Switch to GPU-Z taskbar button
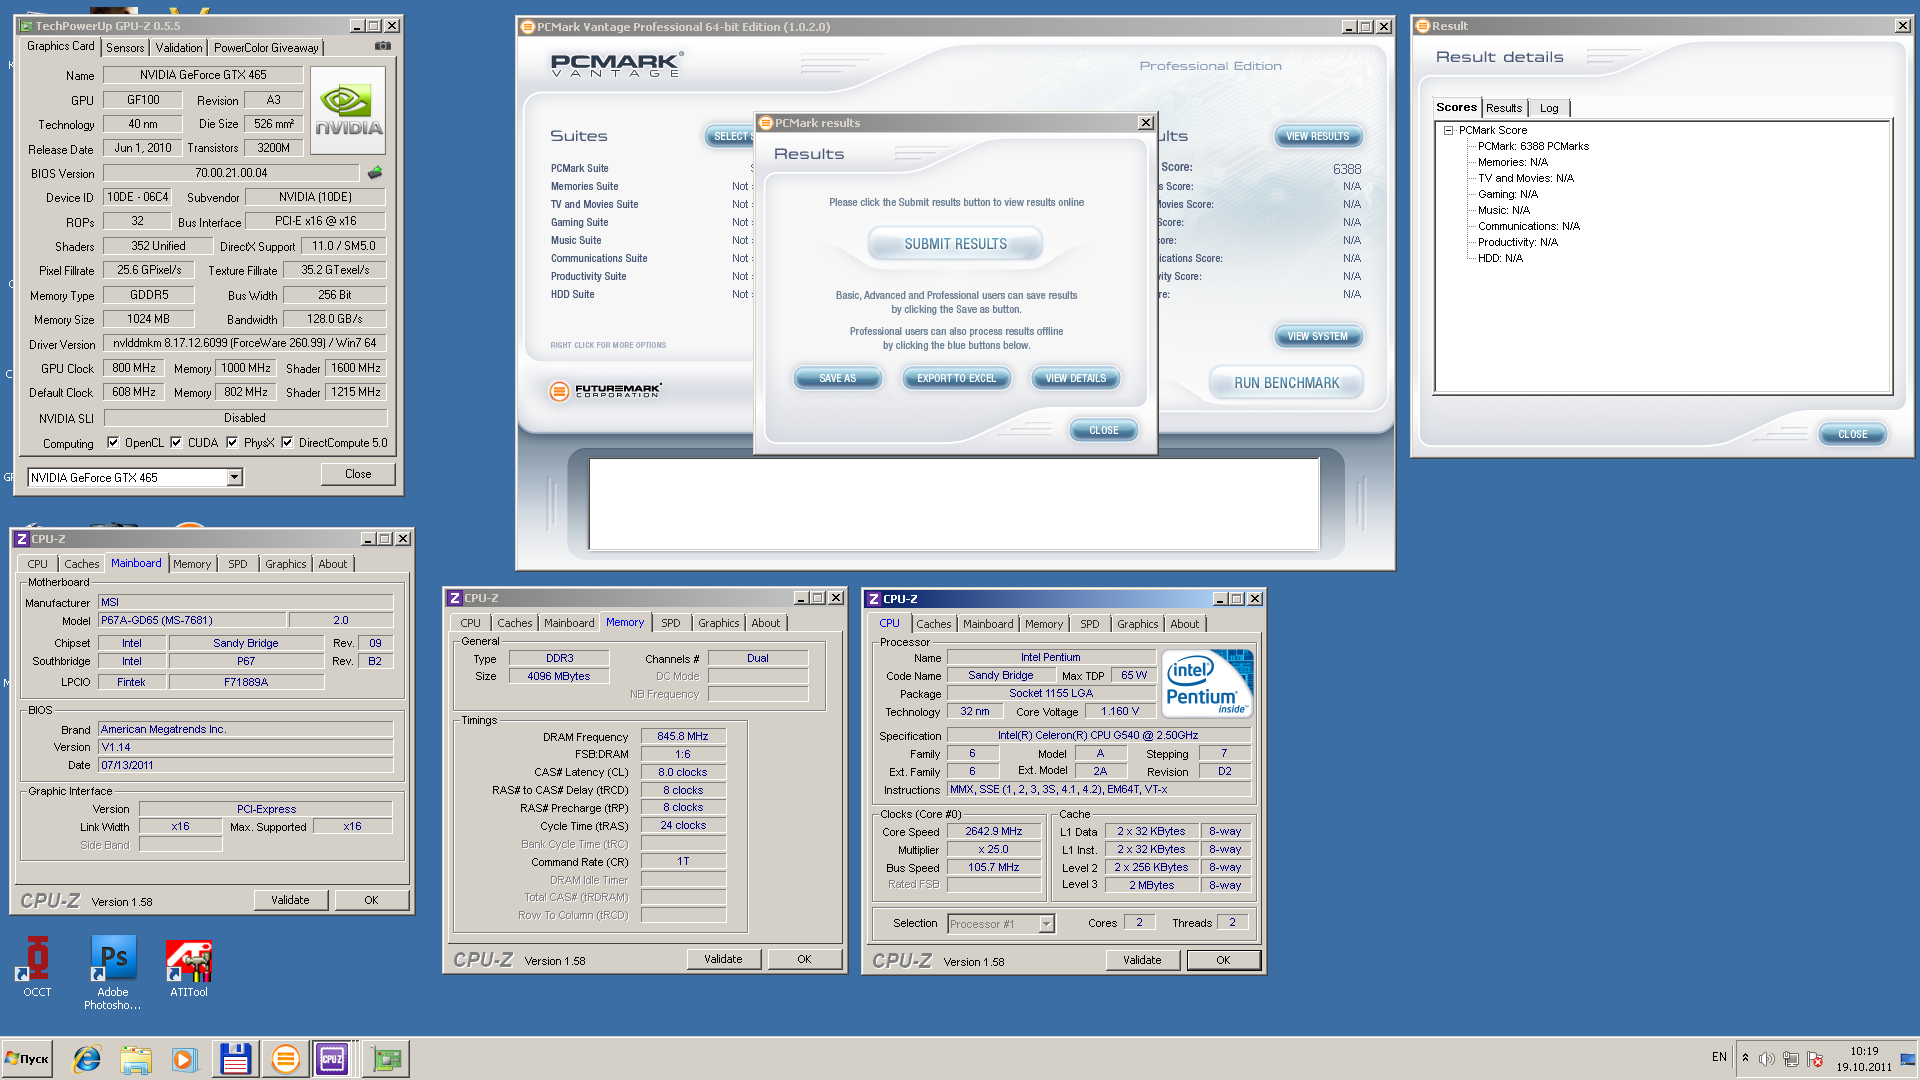Viewport: 1920px width, 1080px height. [386, 1058]
